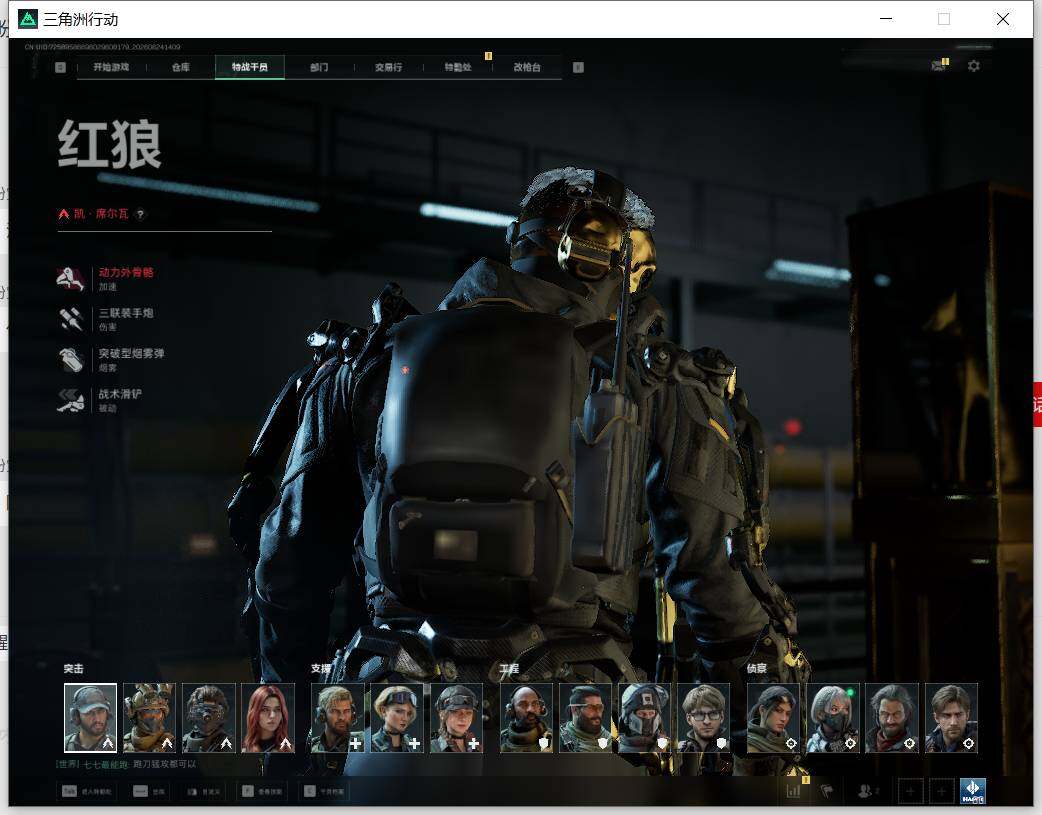Select bearded 侦察 operator with red scarf
This screenshot has width=1042, height=815.
point(892,718)
